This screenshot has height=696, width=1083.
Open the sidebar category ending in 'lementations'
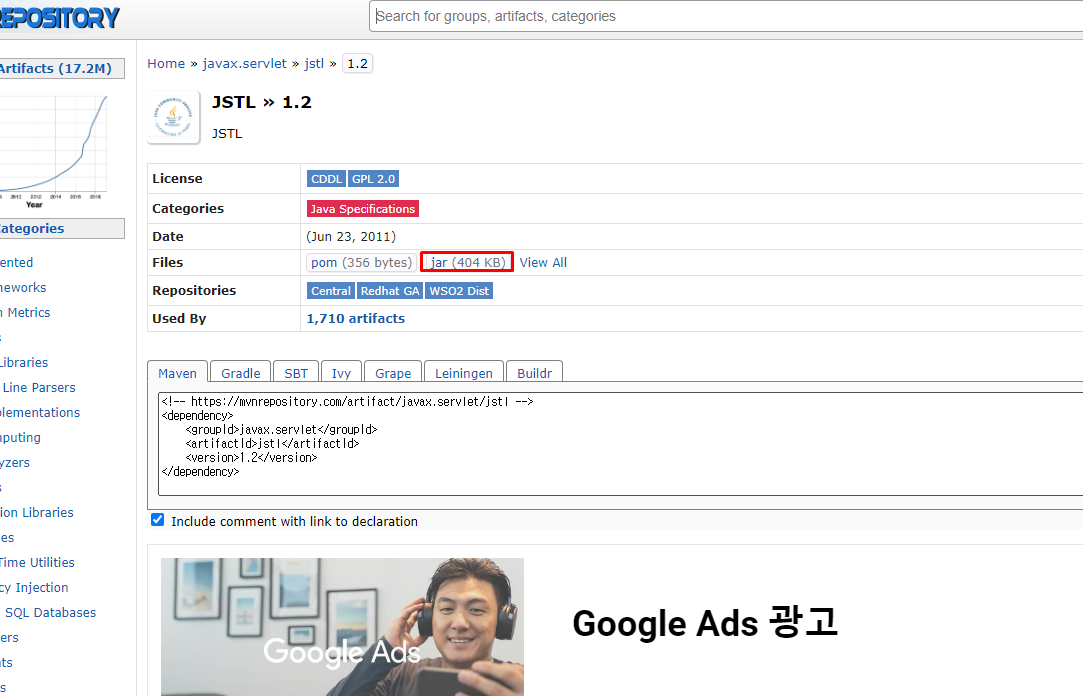pos(40,412)
